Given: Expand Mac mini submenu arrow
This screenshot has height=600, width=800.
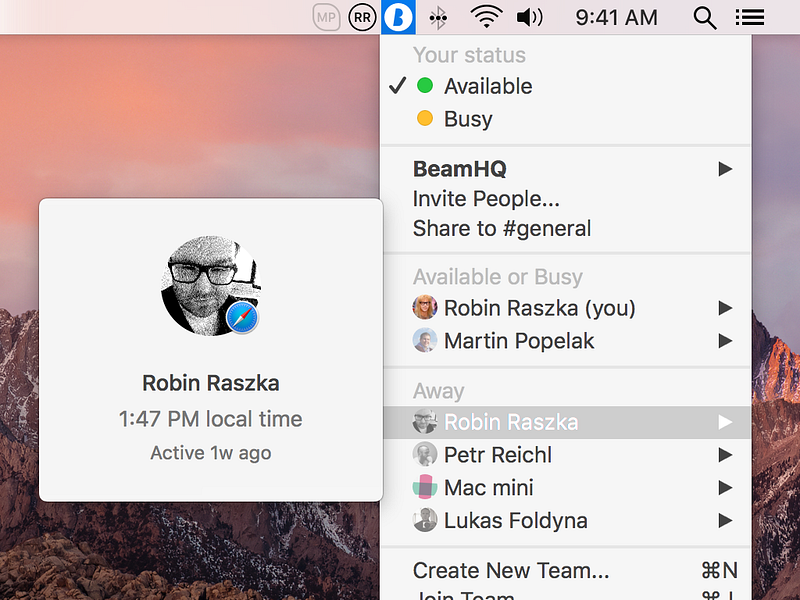Looking at the screenshot, I should [x=725, y=487].
